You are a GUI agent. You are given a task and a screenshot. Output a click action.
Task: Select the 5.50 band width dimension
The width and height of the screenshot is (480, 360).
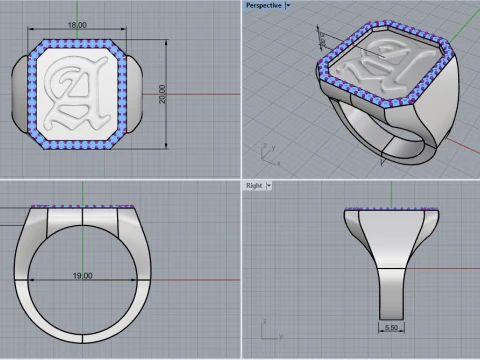[x=391, y=328]
